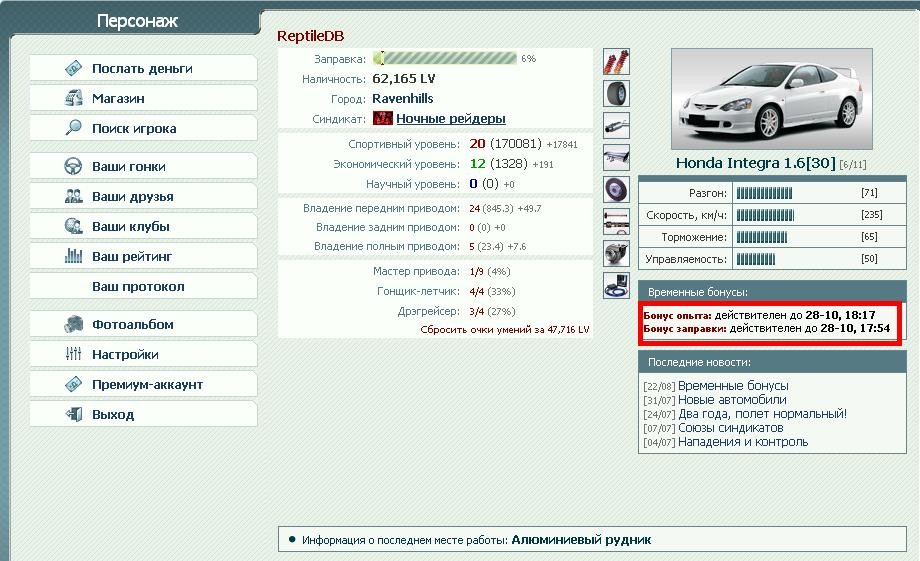The height and width of the screenshot is (561, 920).
Task: Open the red suspension springs part icon
Action: tap(616, 62)
